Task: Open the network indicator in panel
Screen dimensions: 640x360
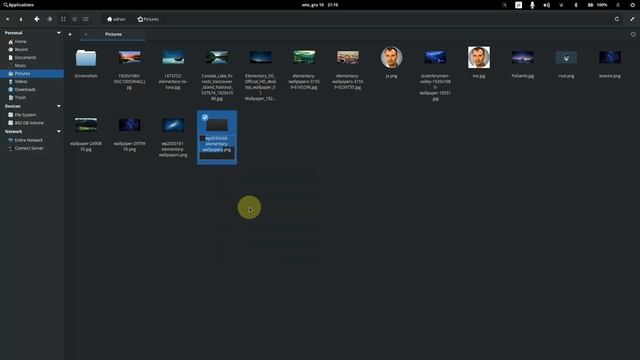Action: pos(561,5)
